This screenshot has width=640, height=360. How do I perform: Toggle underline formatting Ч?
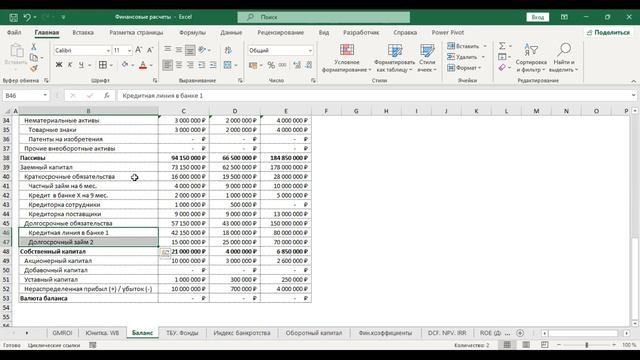(x=81, y=65)
